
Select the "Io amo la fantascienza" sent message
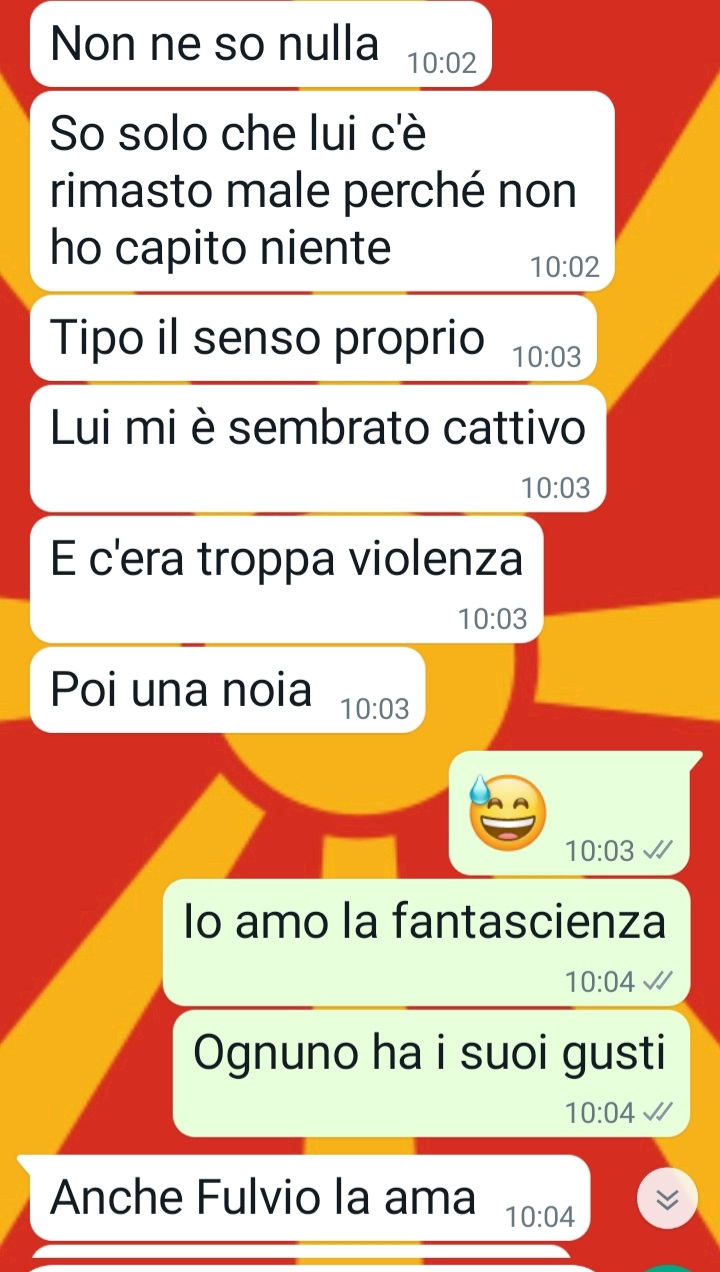pyautogui.click(x=426, y=942)
